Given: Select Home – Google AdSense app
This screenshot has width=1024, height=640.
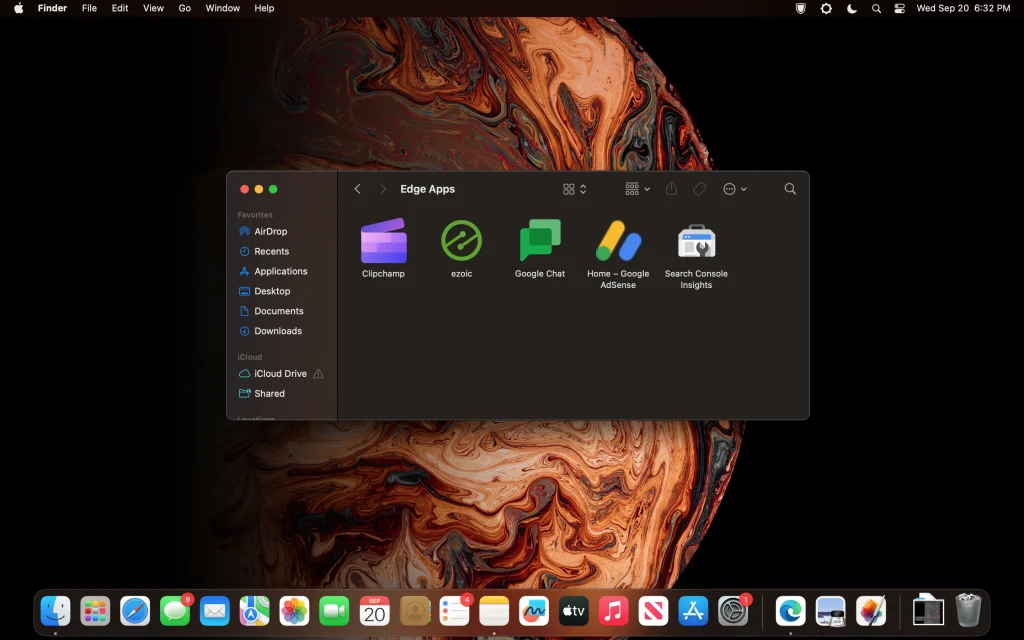Looking at the screenshot, I should coord(618,241).
